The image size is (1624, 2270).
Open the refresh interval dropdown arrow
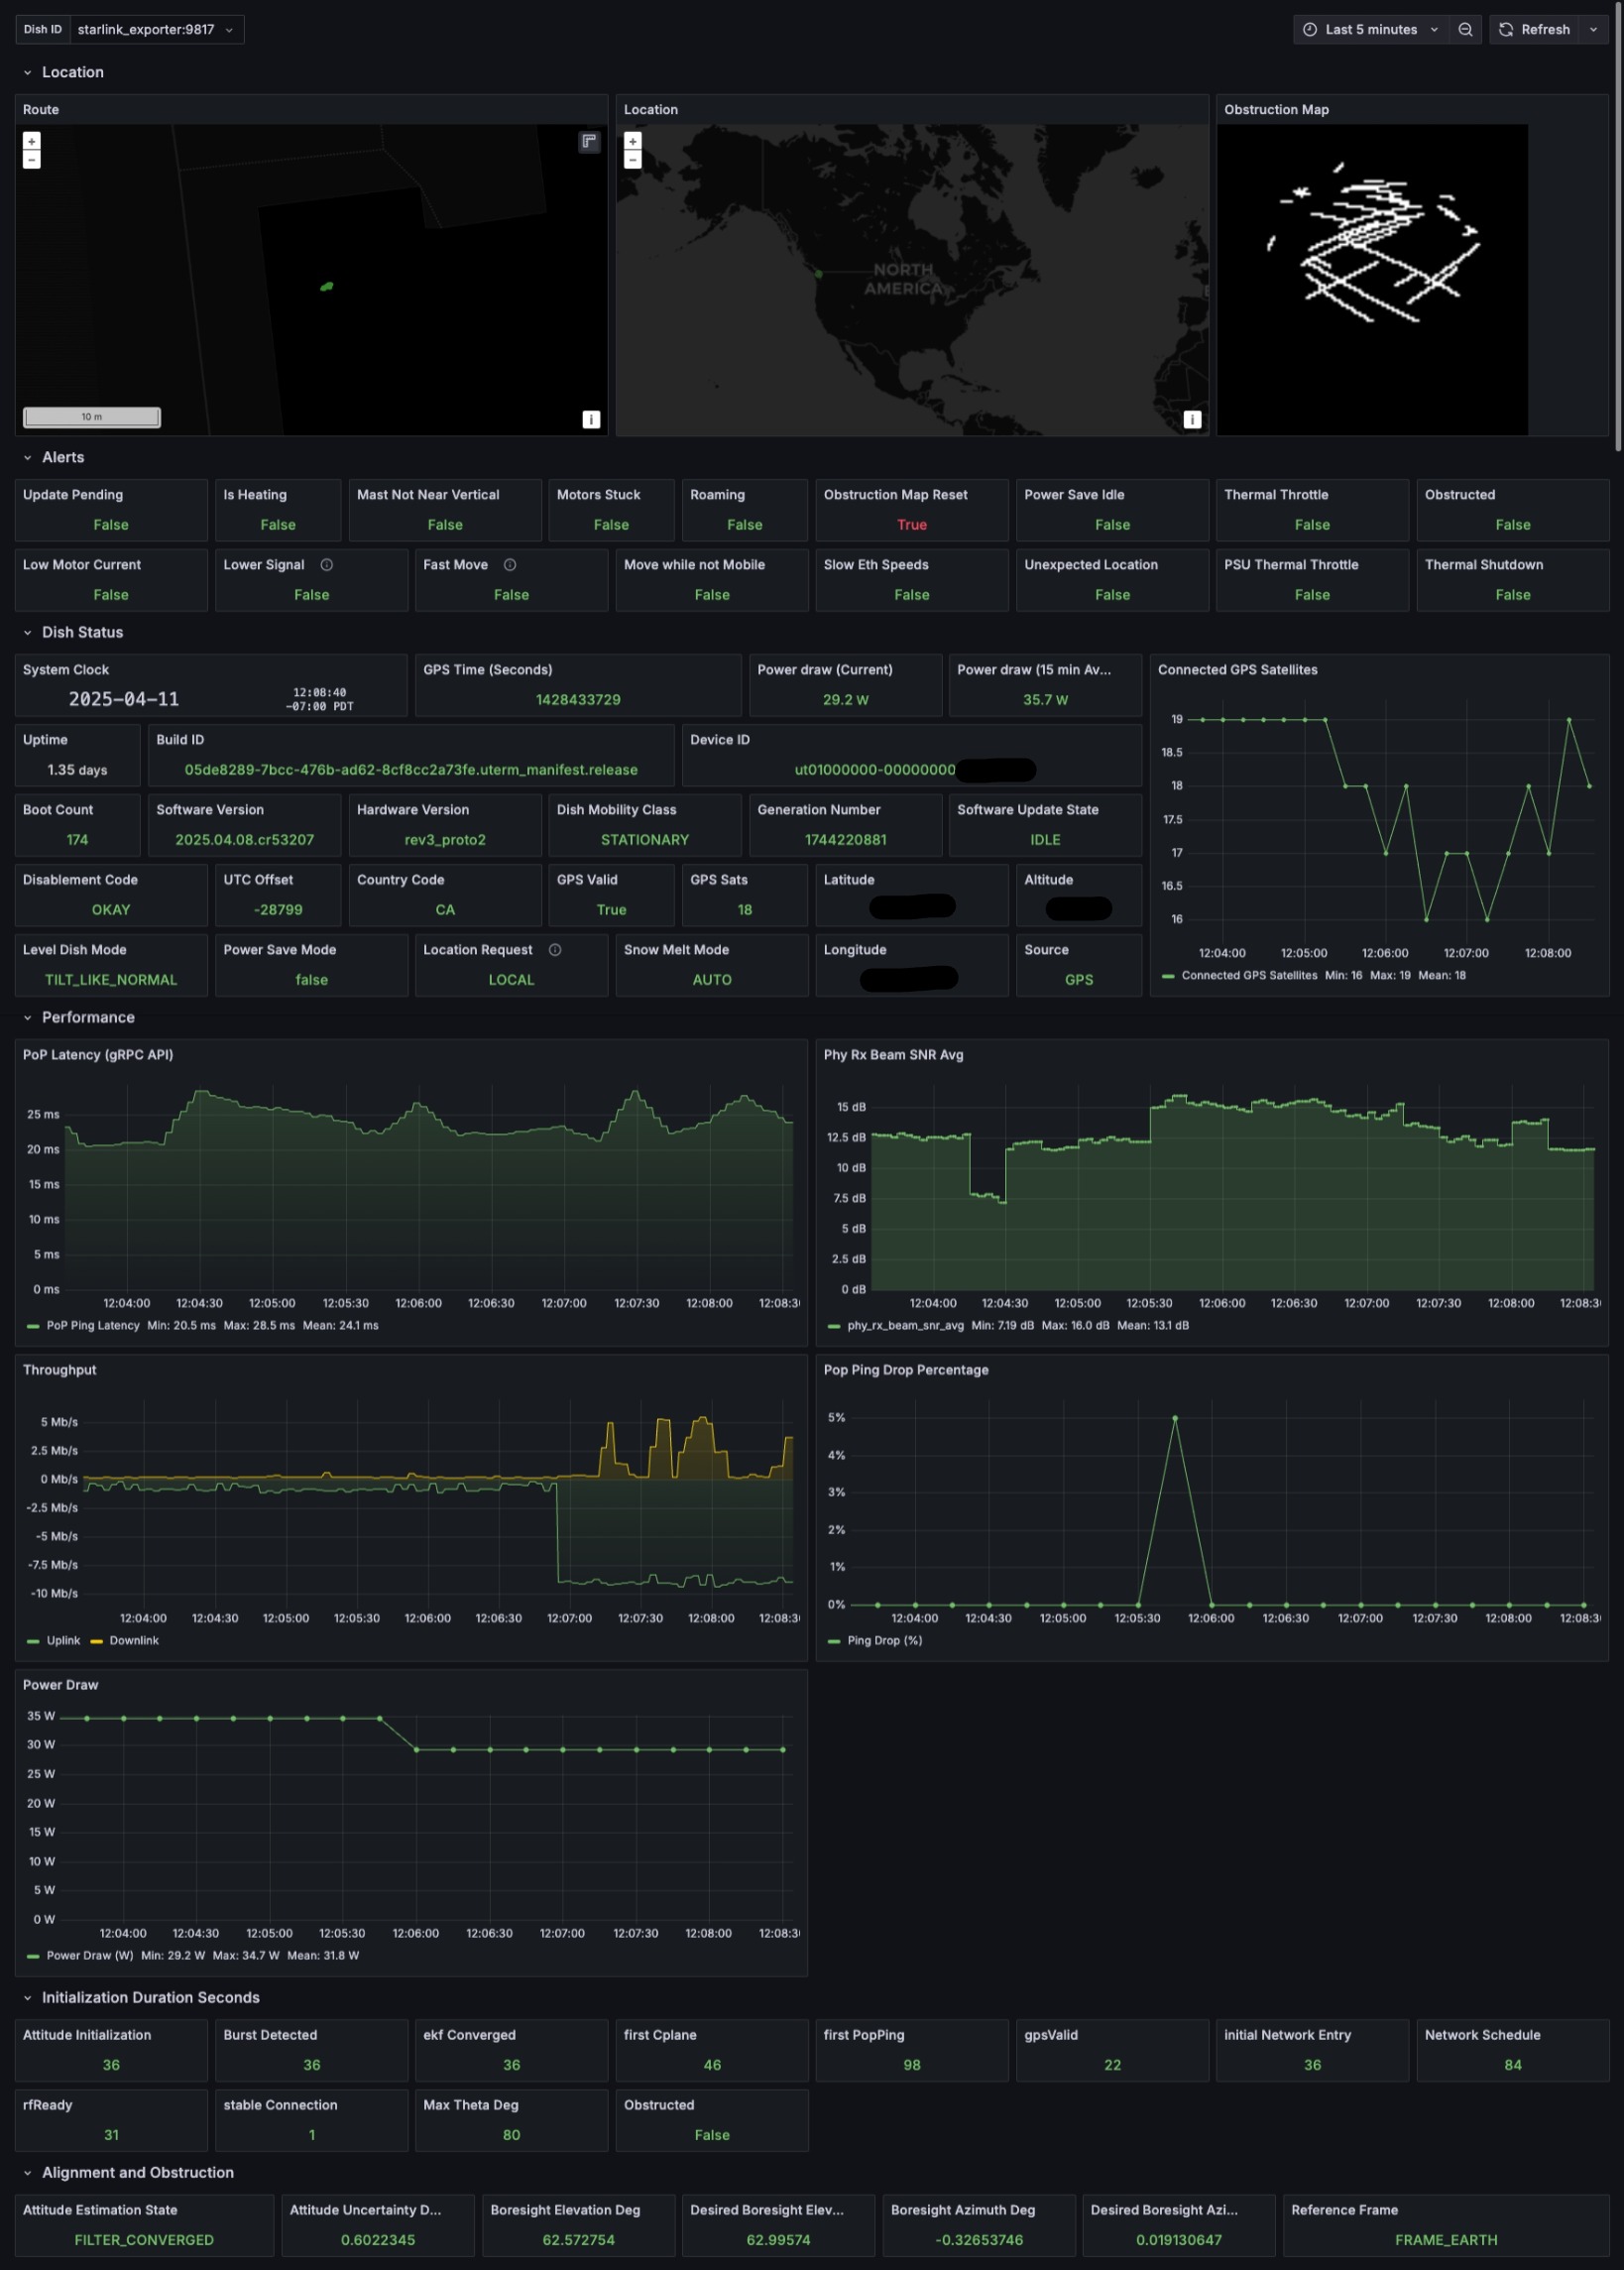(x=1593, y=30)
